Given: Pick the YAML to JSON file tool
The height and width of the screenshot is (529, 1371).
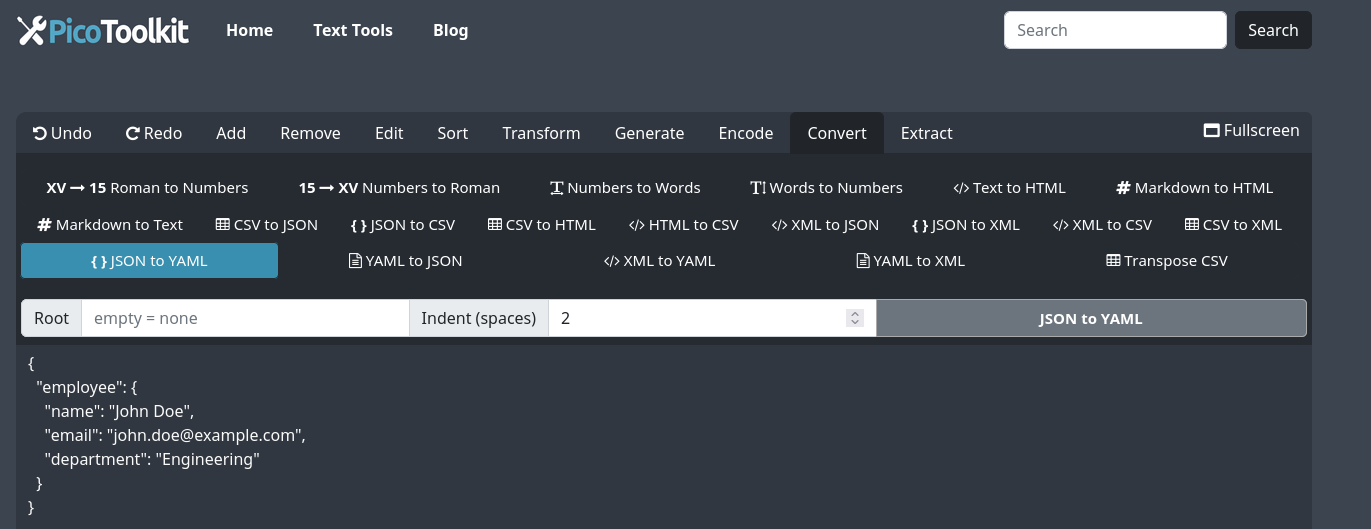Looking at the screenshot, I should [x=404, y=261].
